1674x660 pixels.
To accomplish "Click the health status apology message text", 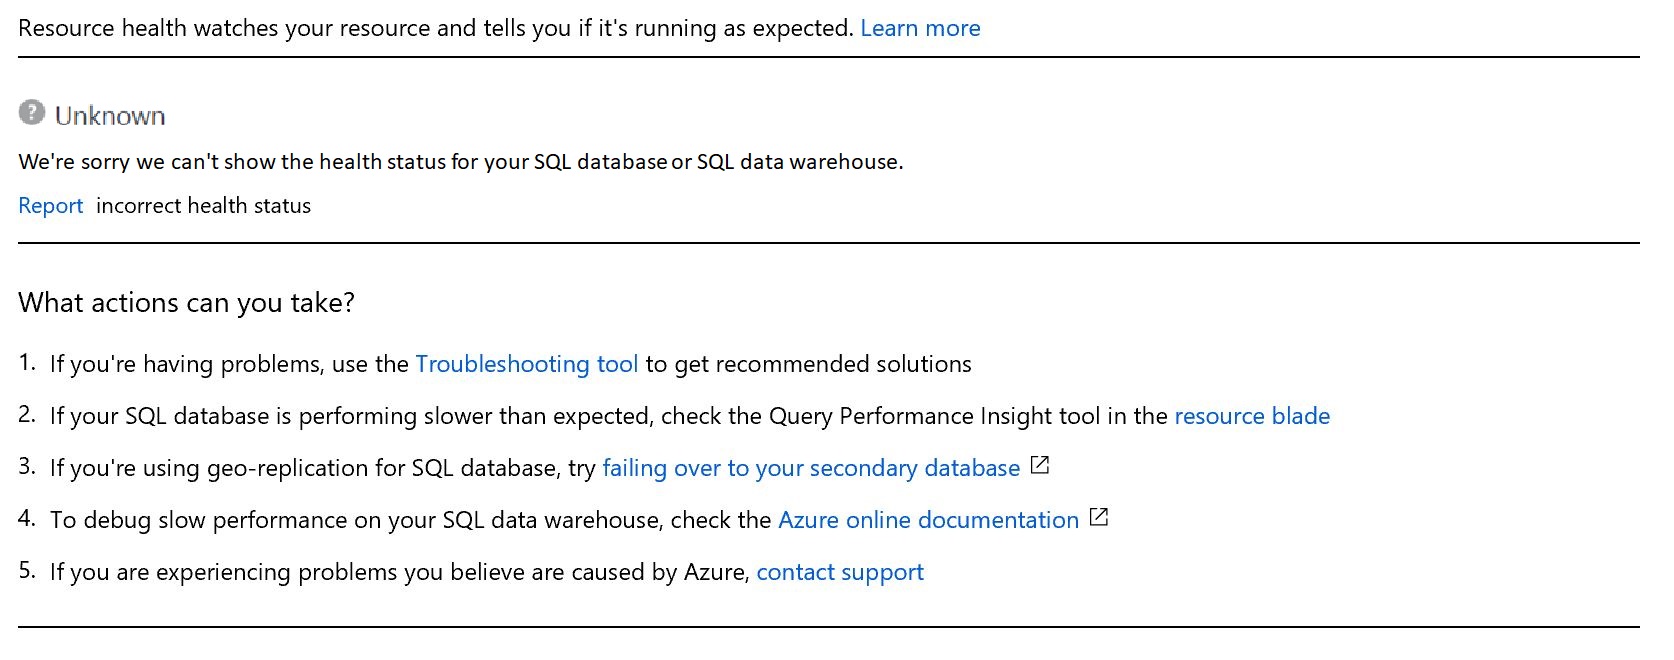I will coord(460,161).
